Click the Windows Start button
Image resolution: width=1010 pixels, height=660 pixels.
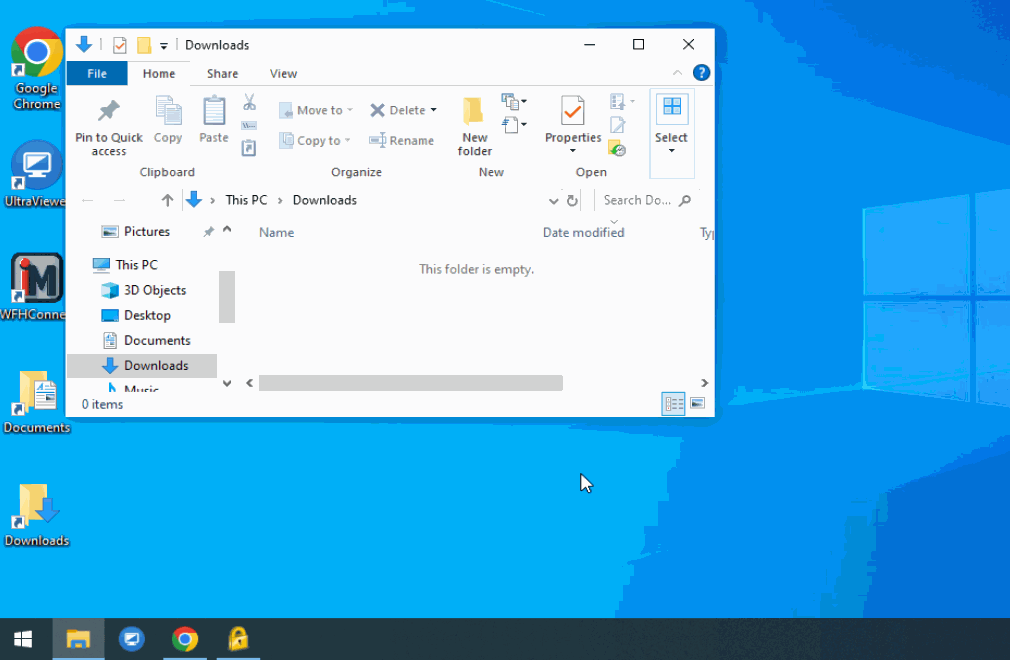tap(23, 639)
